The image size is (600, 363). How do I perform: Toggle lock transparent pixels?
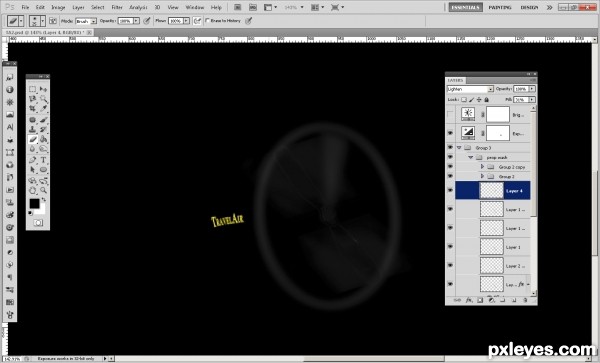pos(464,99)
